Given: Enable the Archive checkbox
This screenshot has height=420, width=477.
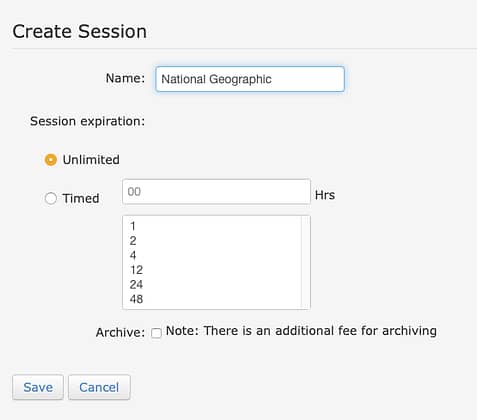Looking at the screenshot, I should (x=156, y=333).
